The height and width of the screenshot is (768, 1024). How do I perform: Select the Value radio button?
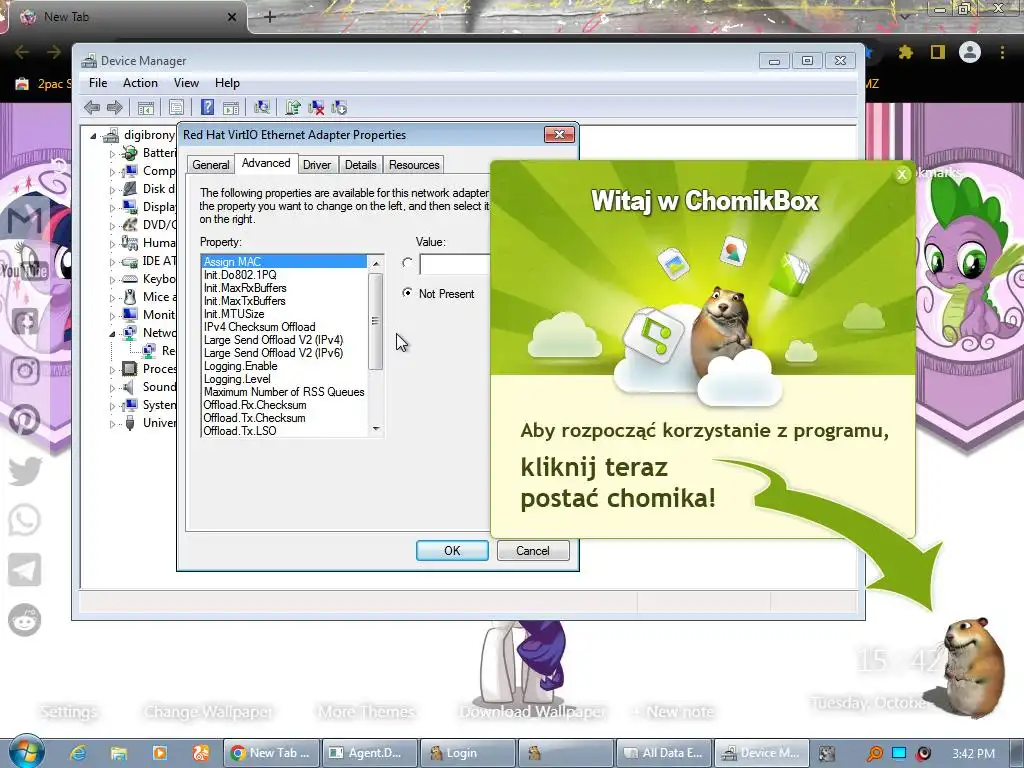(408, 263)
